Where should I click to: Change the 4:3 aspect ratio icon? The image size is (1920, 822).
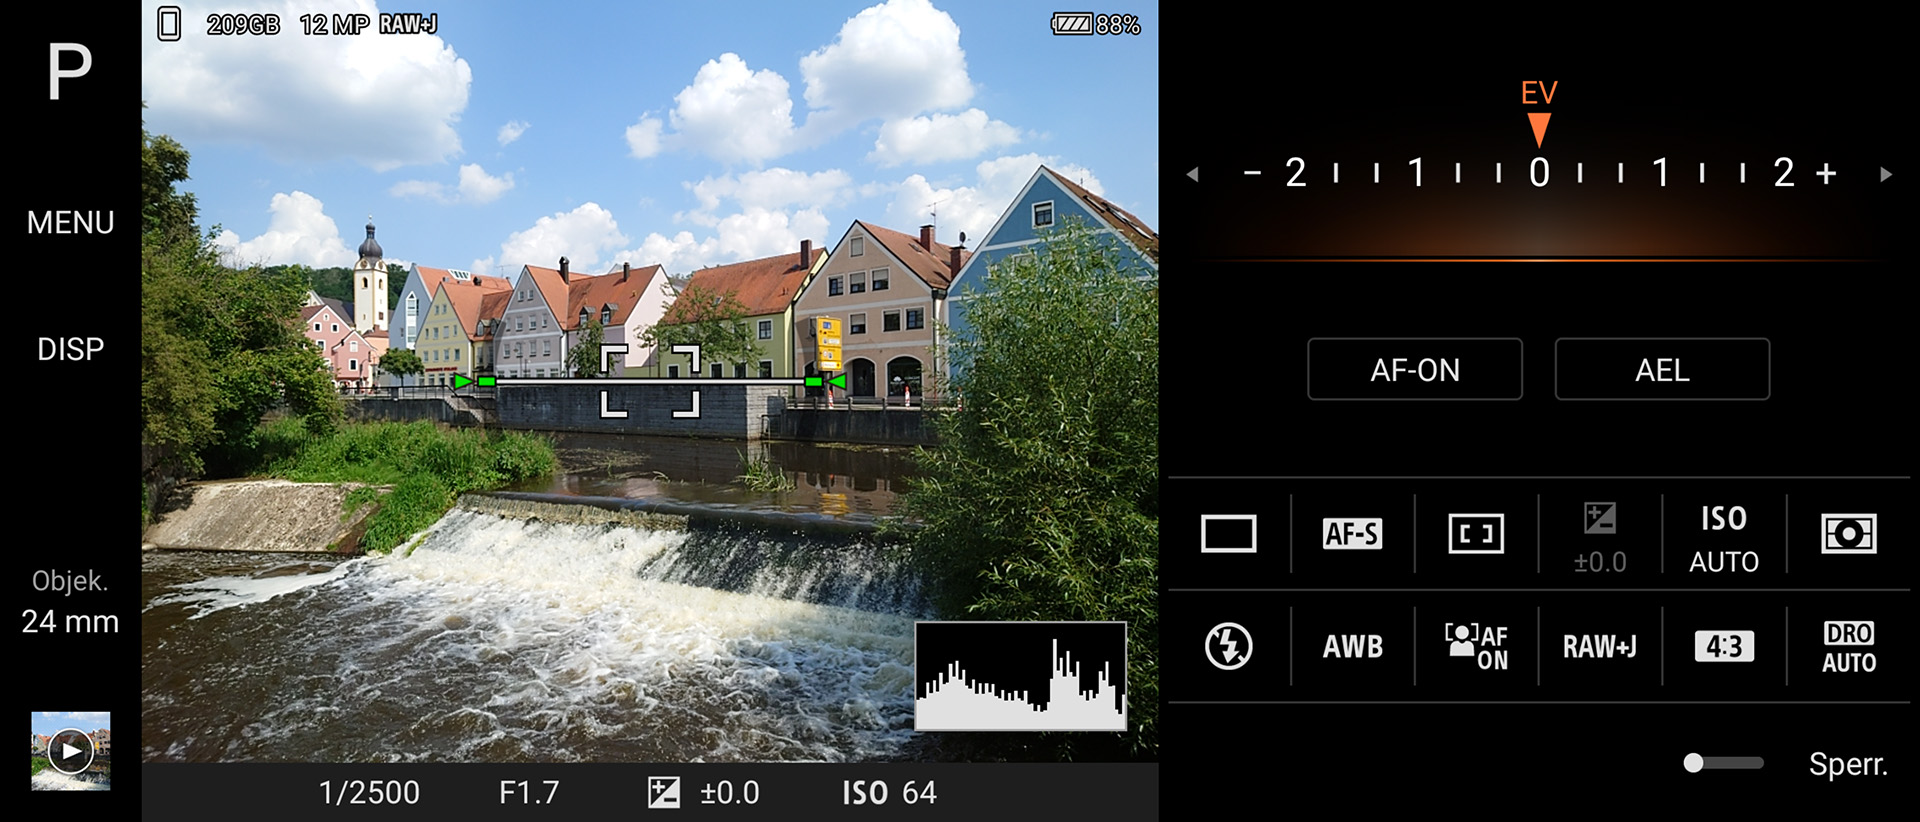point(1724,647)
